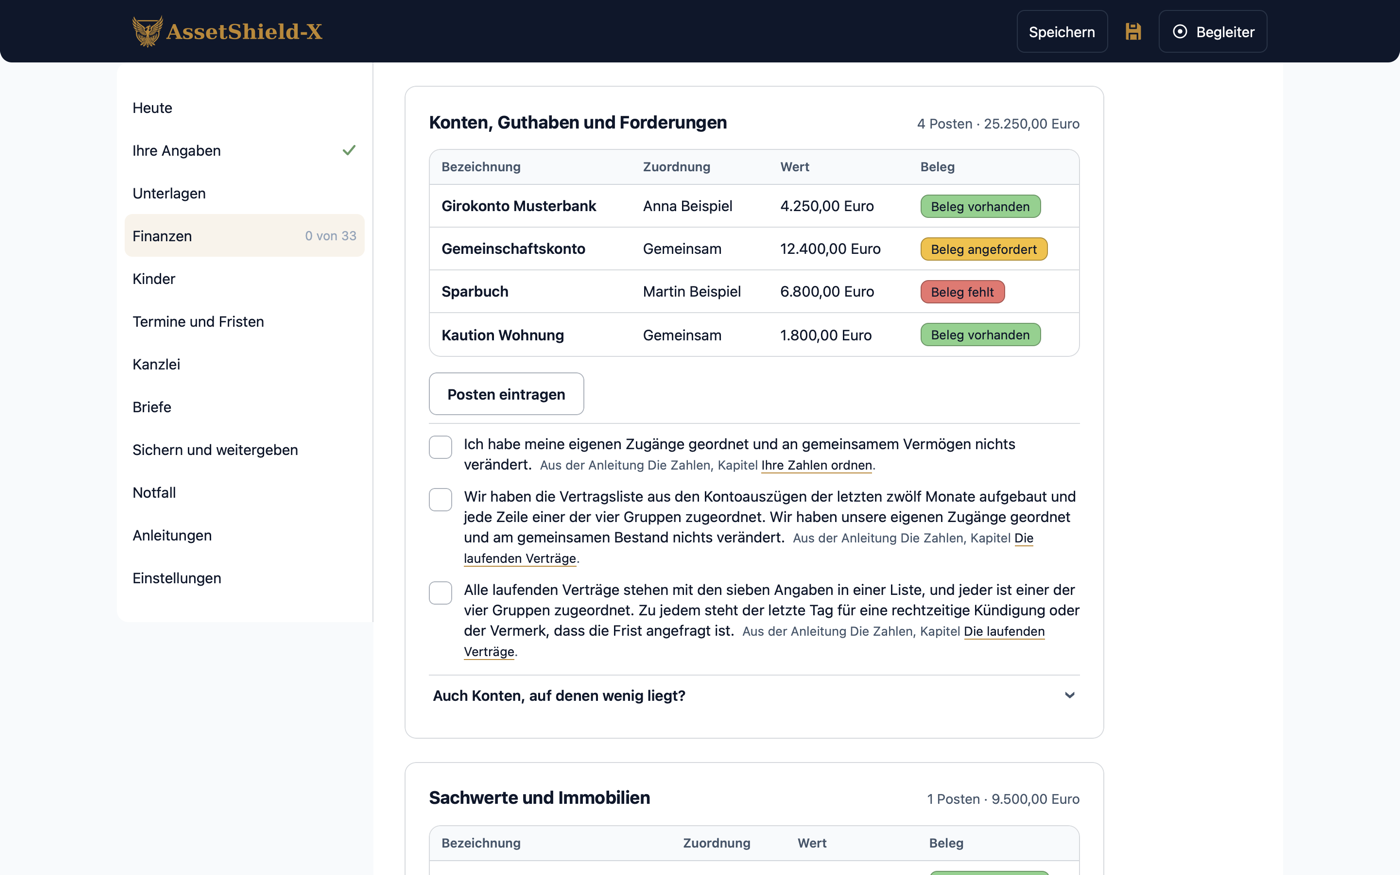Open Einstellungen in the sidebar
The image size is (1400, 875).
click(x=244, y=578)
